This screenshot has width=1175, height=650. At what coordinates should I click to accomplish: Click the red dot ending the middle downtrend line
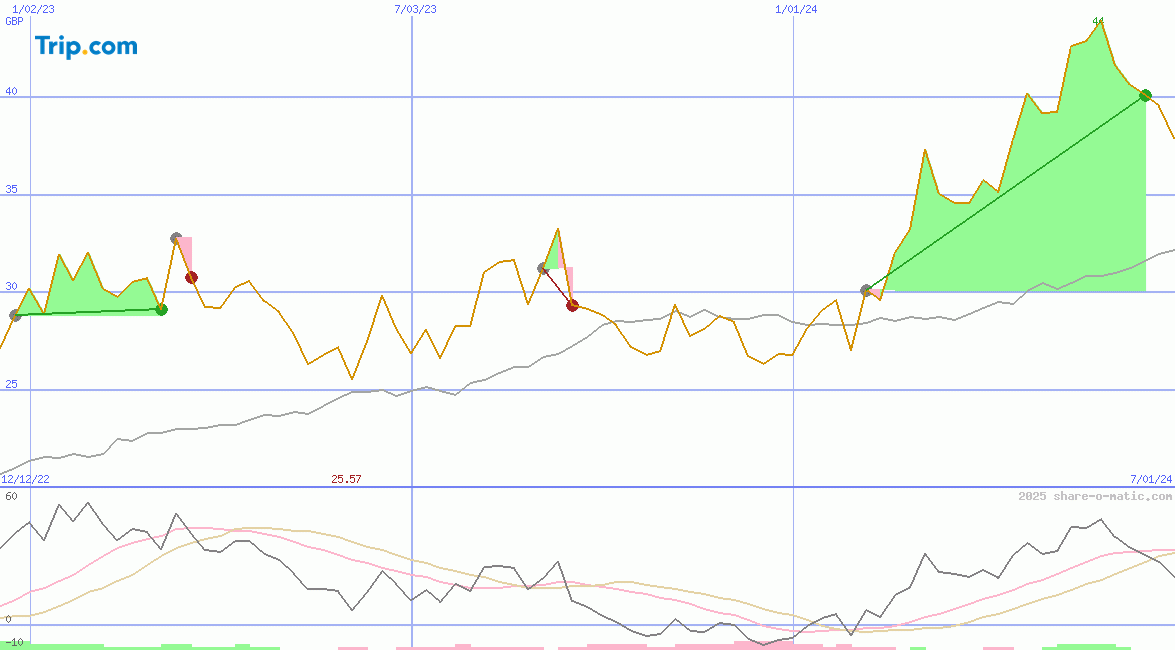(572, 305)
